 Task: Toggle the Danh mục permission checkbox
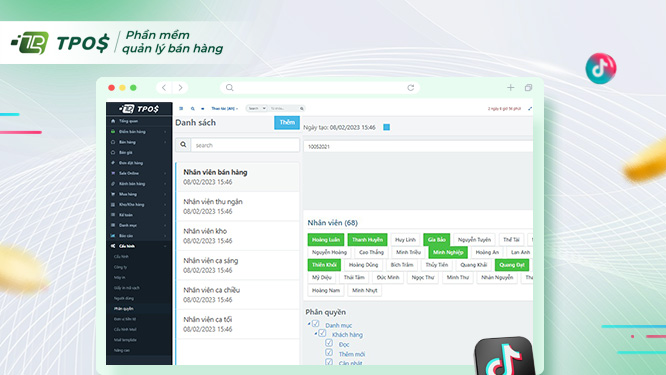[x=316, y=324]
